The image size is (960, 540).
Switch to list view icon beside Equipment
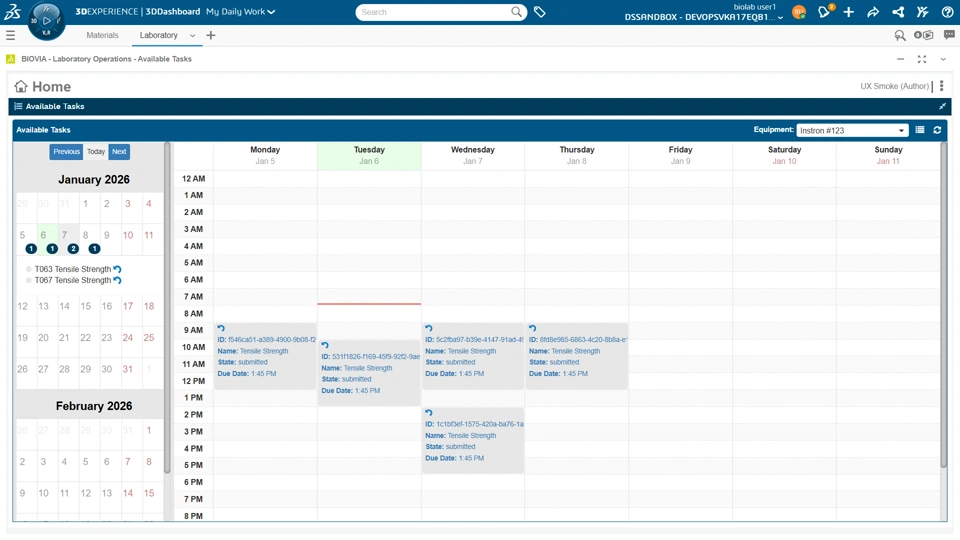(920, 130)
